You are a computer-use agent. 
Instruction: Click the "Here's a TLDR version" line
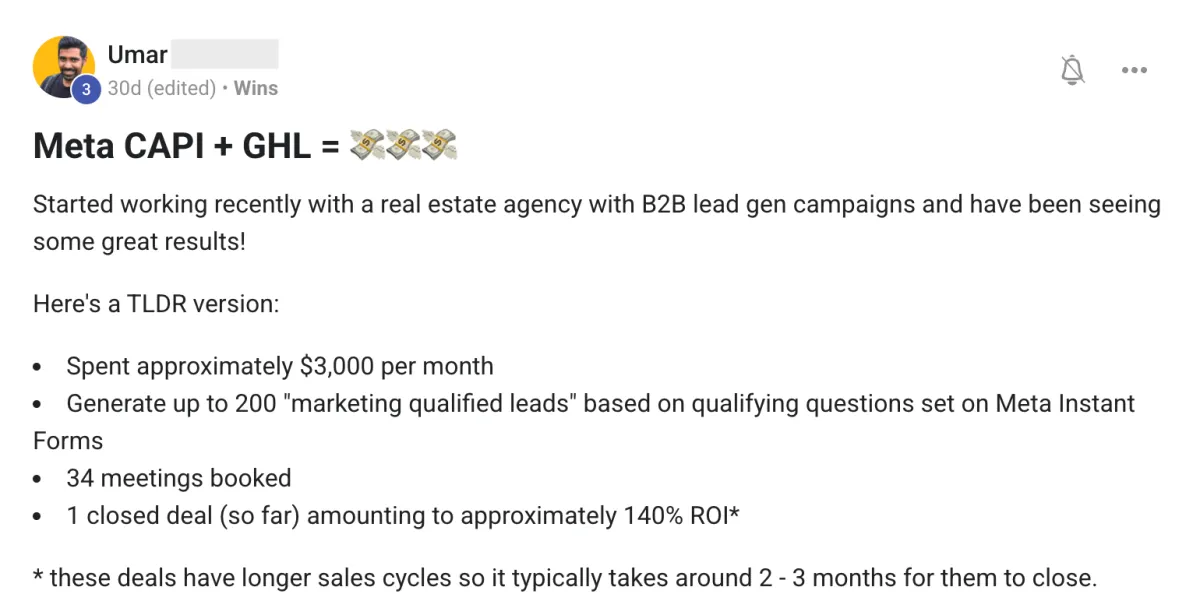[x=156, y=303]
